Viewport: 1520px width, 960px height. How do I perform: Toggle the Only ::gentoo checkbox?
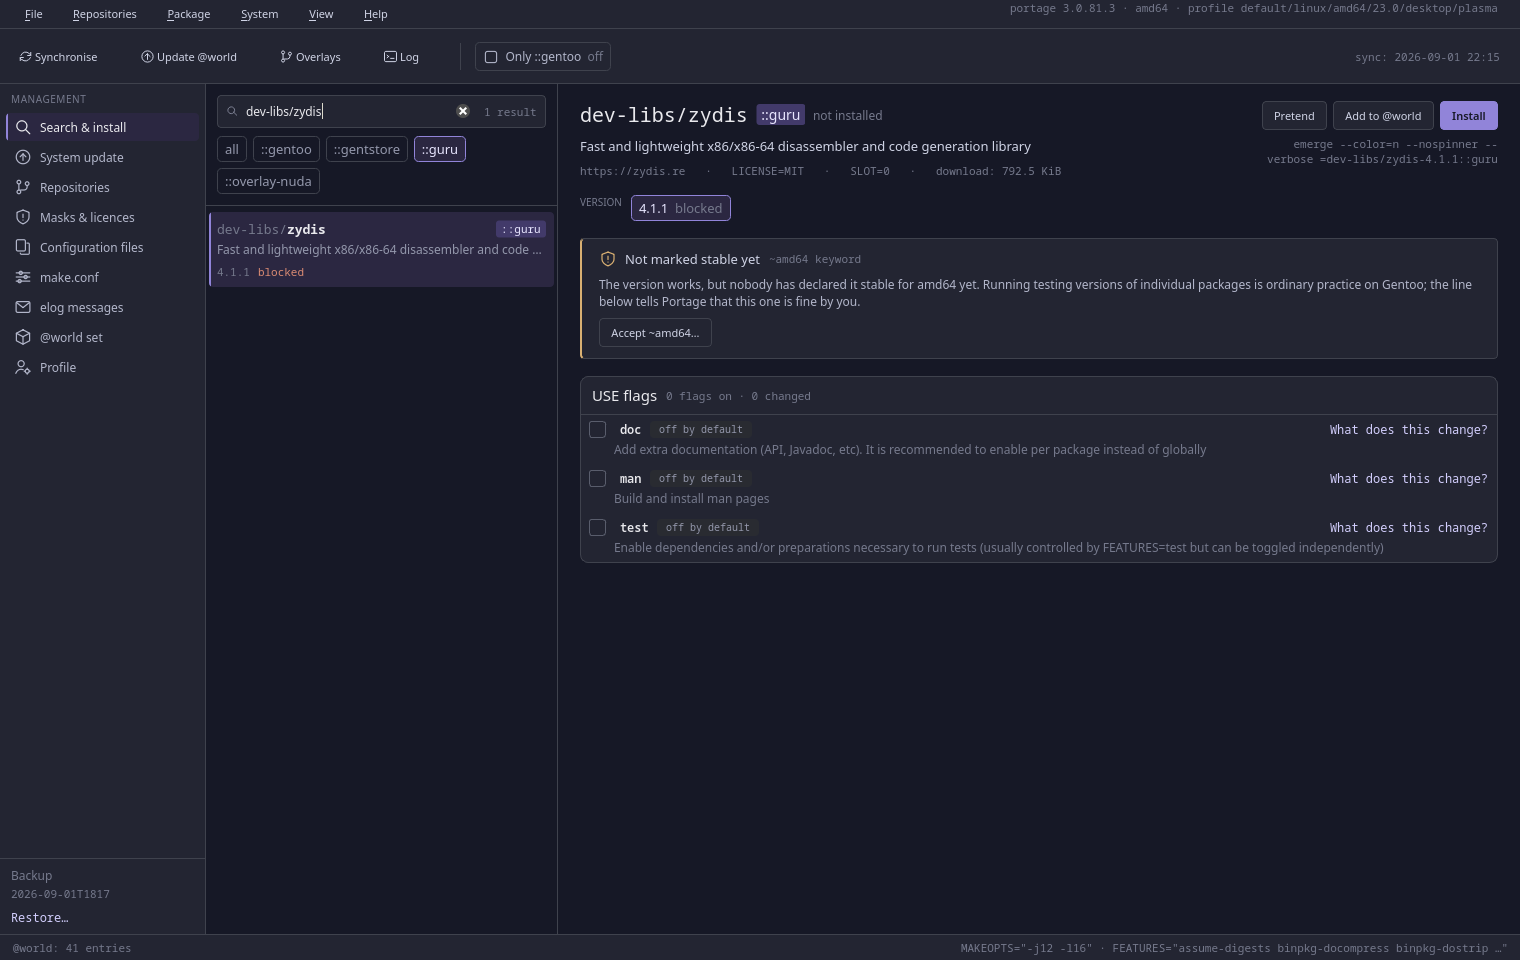[x=491, y=57]
